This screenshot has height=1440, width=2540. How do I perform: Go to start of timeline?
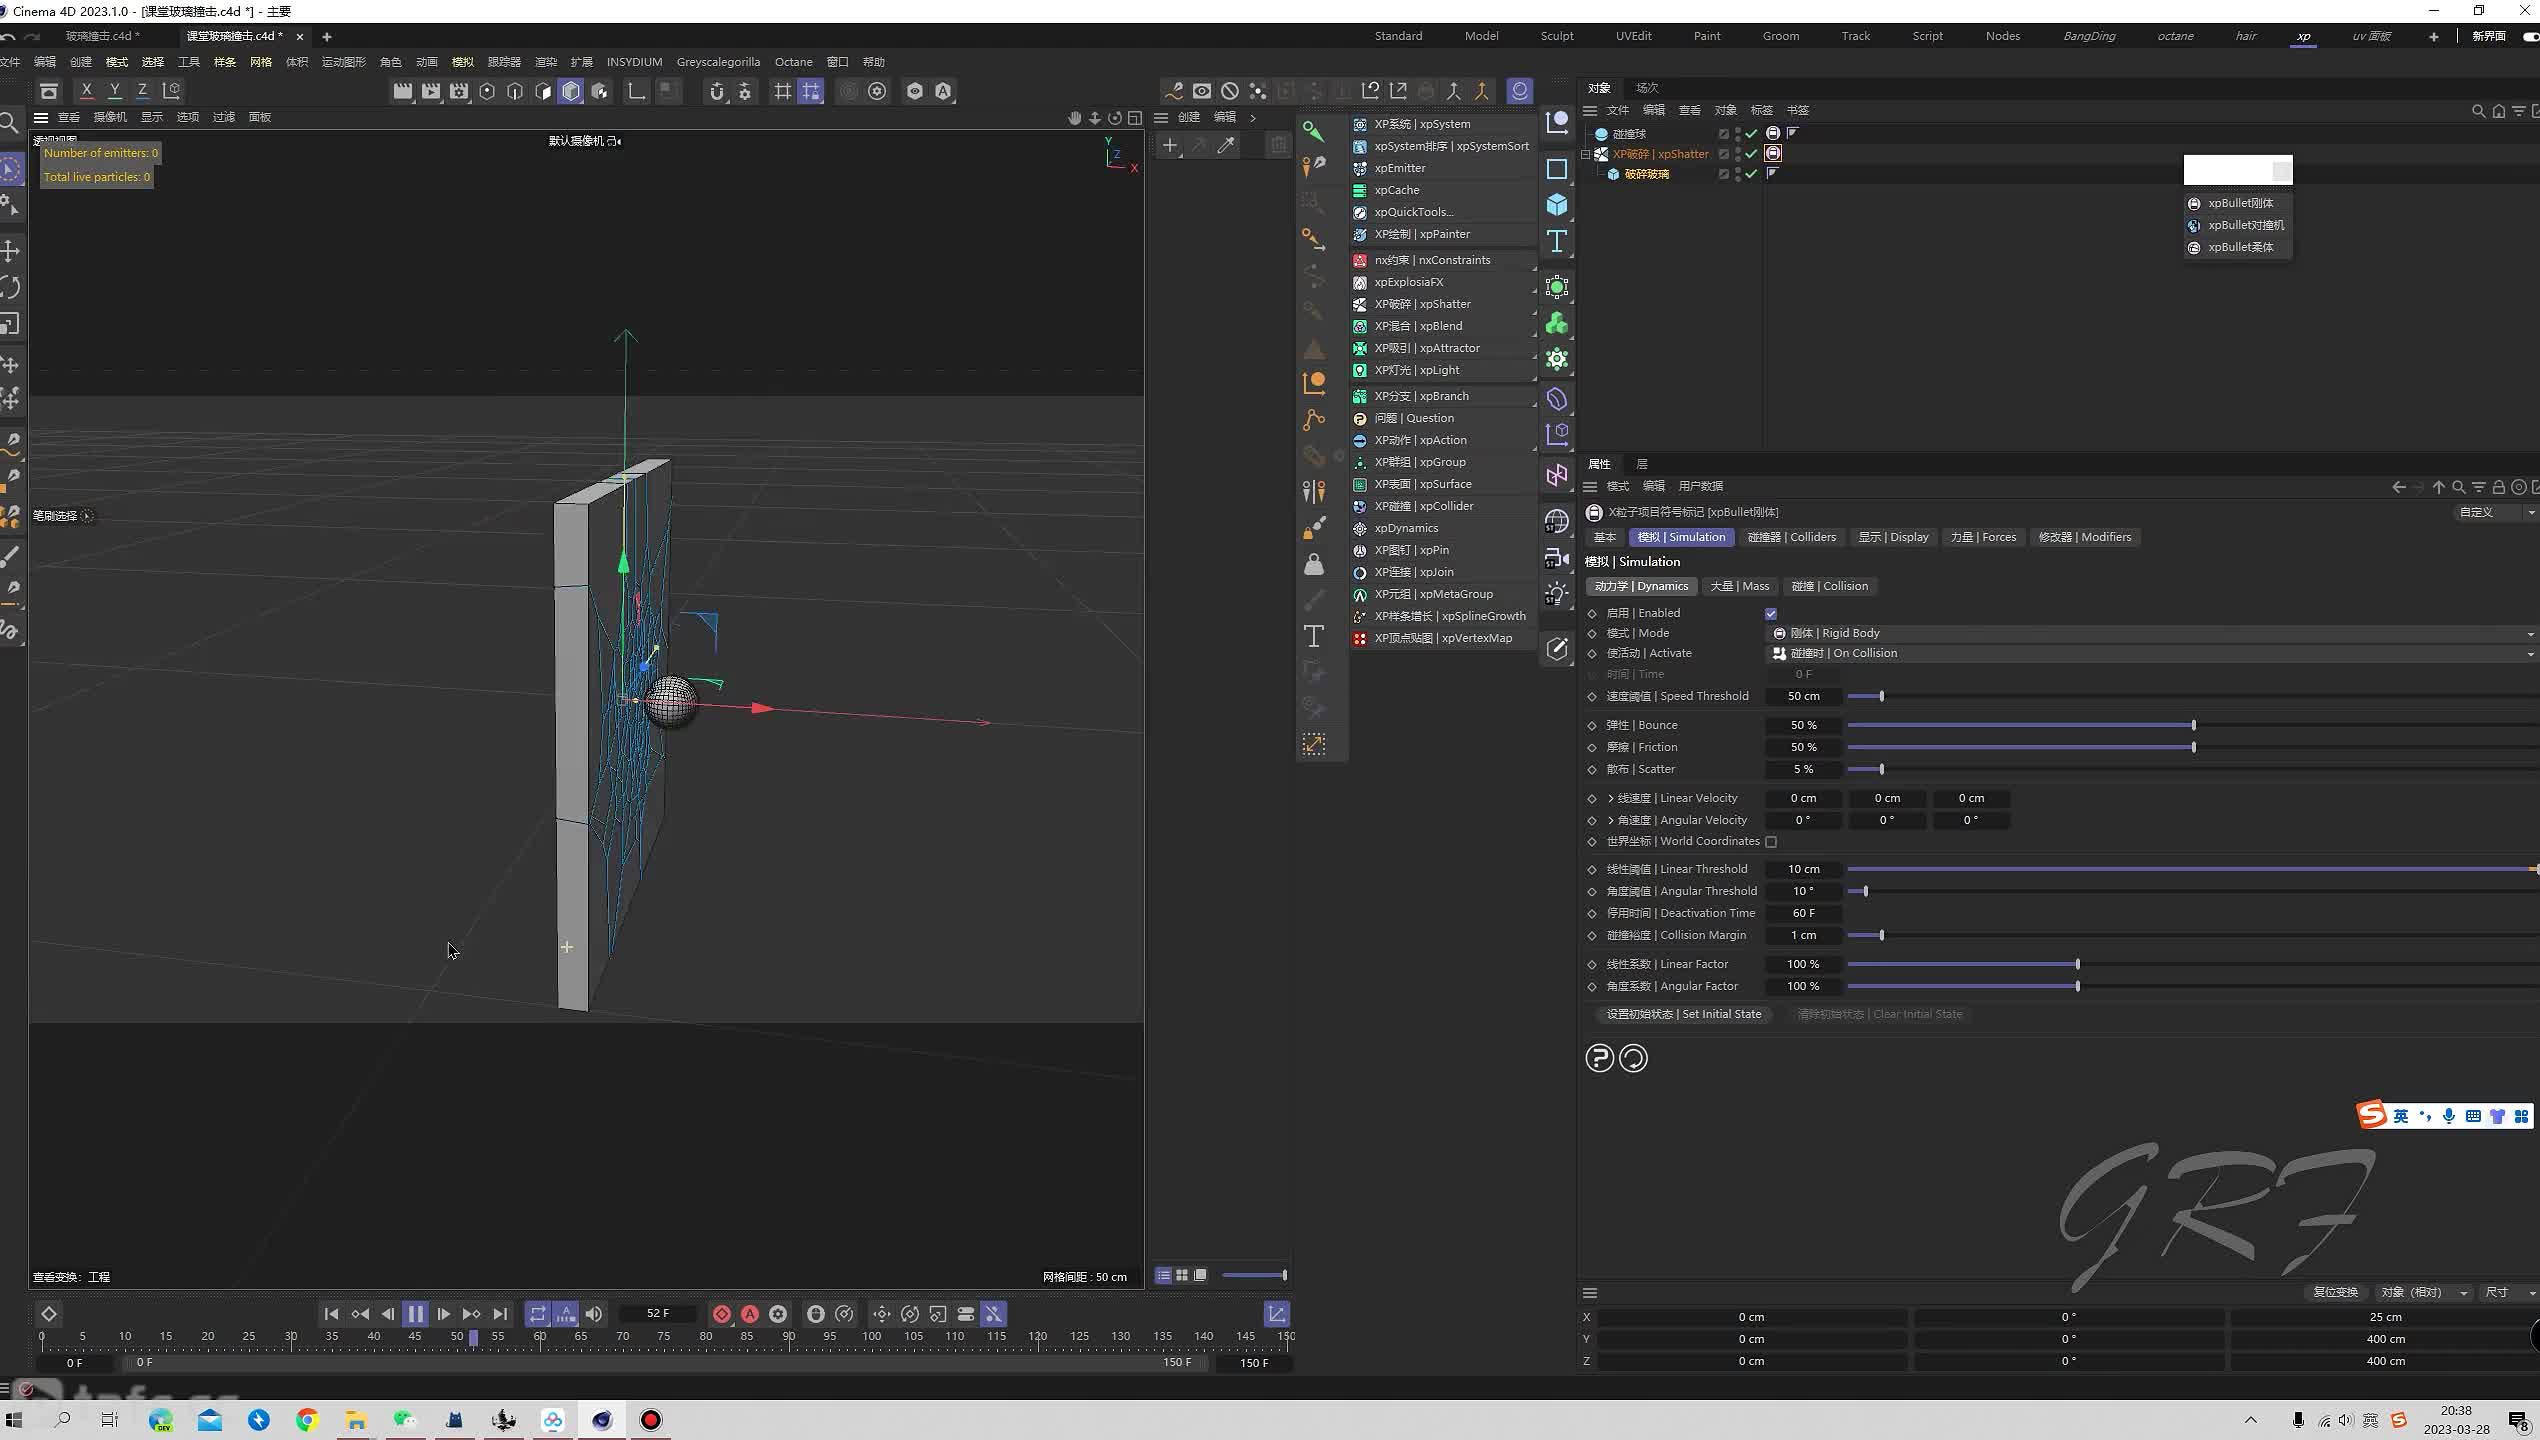click(x=332, y=1314)
